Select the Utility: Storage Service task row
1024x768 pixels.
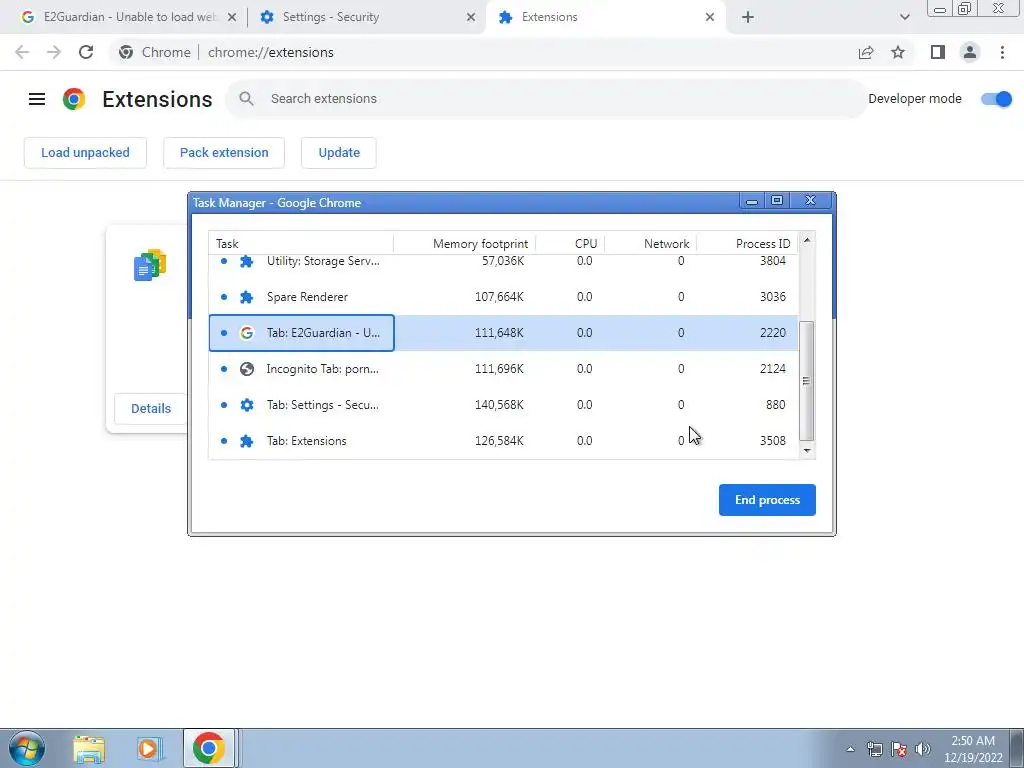504,261
